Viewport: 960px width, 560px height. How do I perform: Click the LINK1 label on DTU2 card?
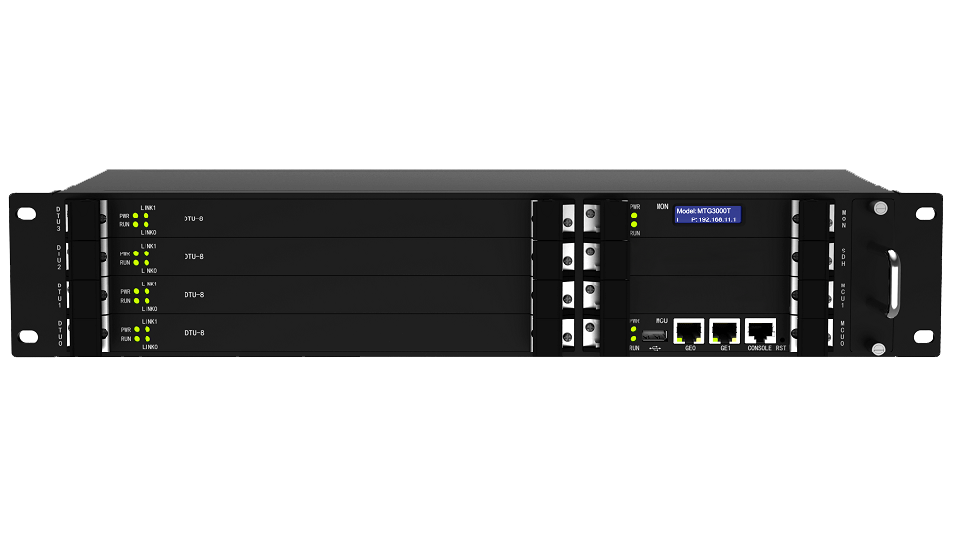[149, 246]
